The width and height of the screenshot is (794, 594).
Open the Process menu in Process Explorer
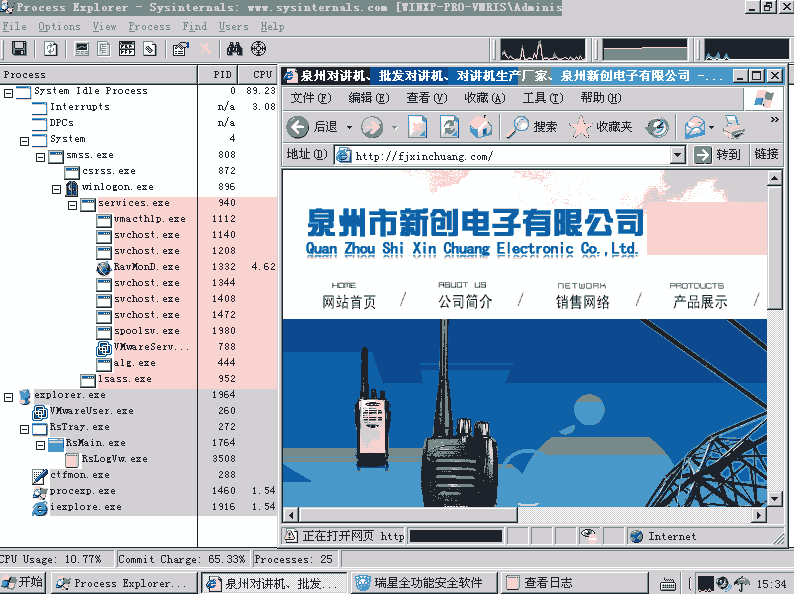coord(149,26)
